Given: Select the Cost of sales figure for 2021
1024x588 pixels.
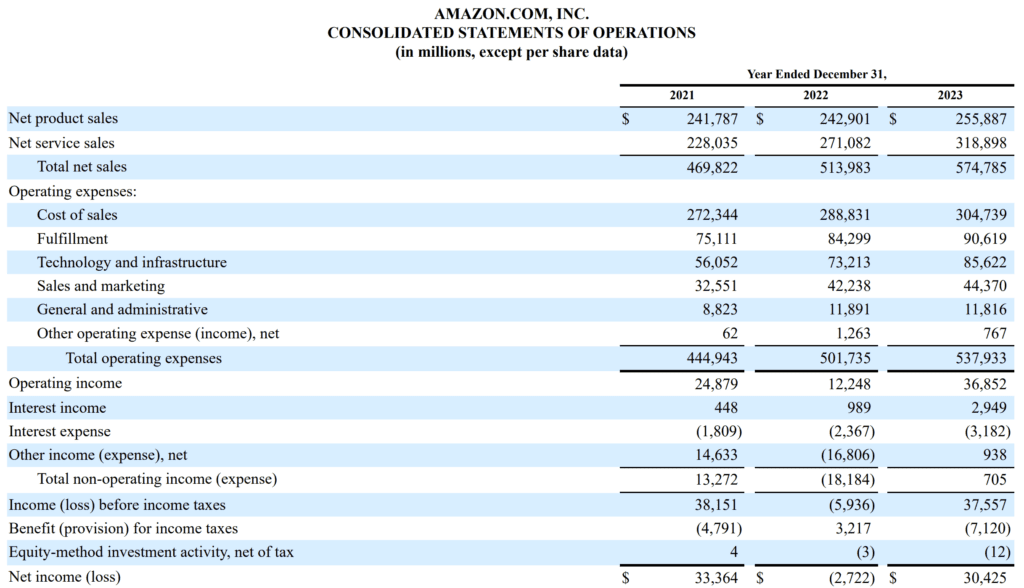Looking at the screenshot, I should click(714, 215).
